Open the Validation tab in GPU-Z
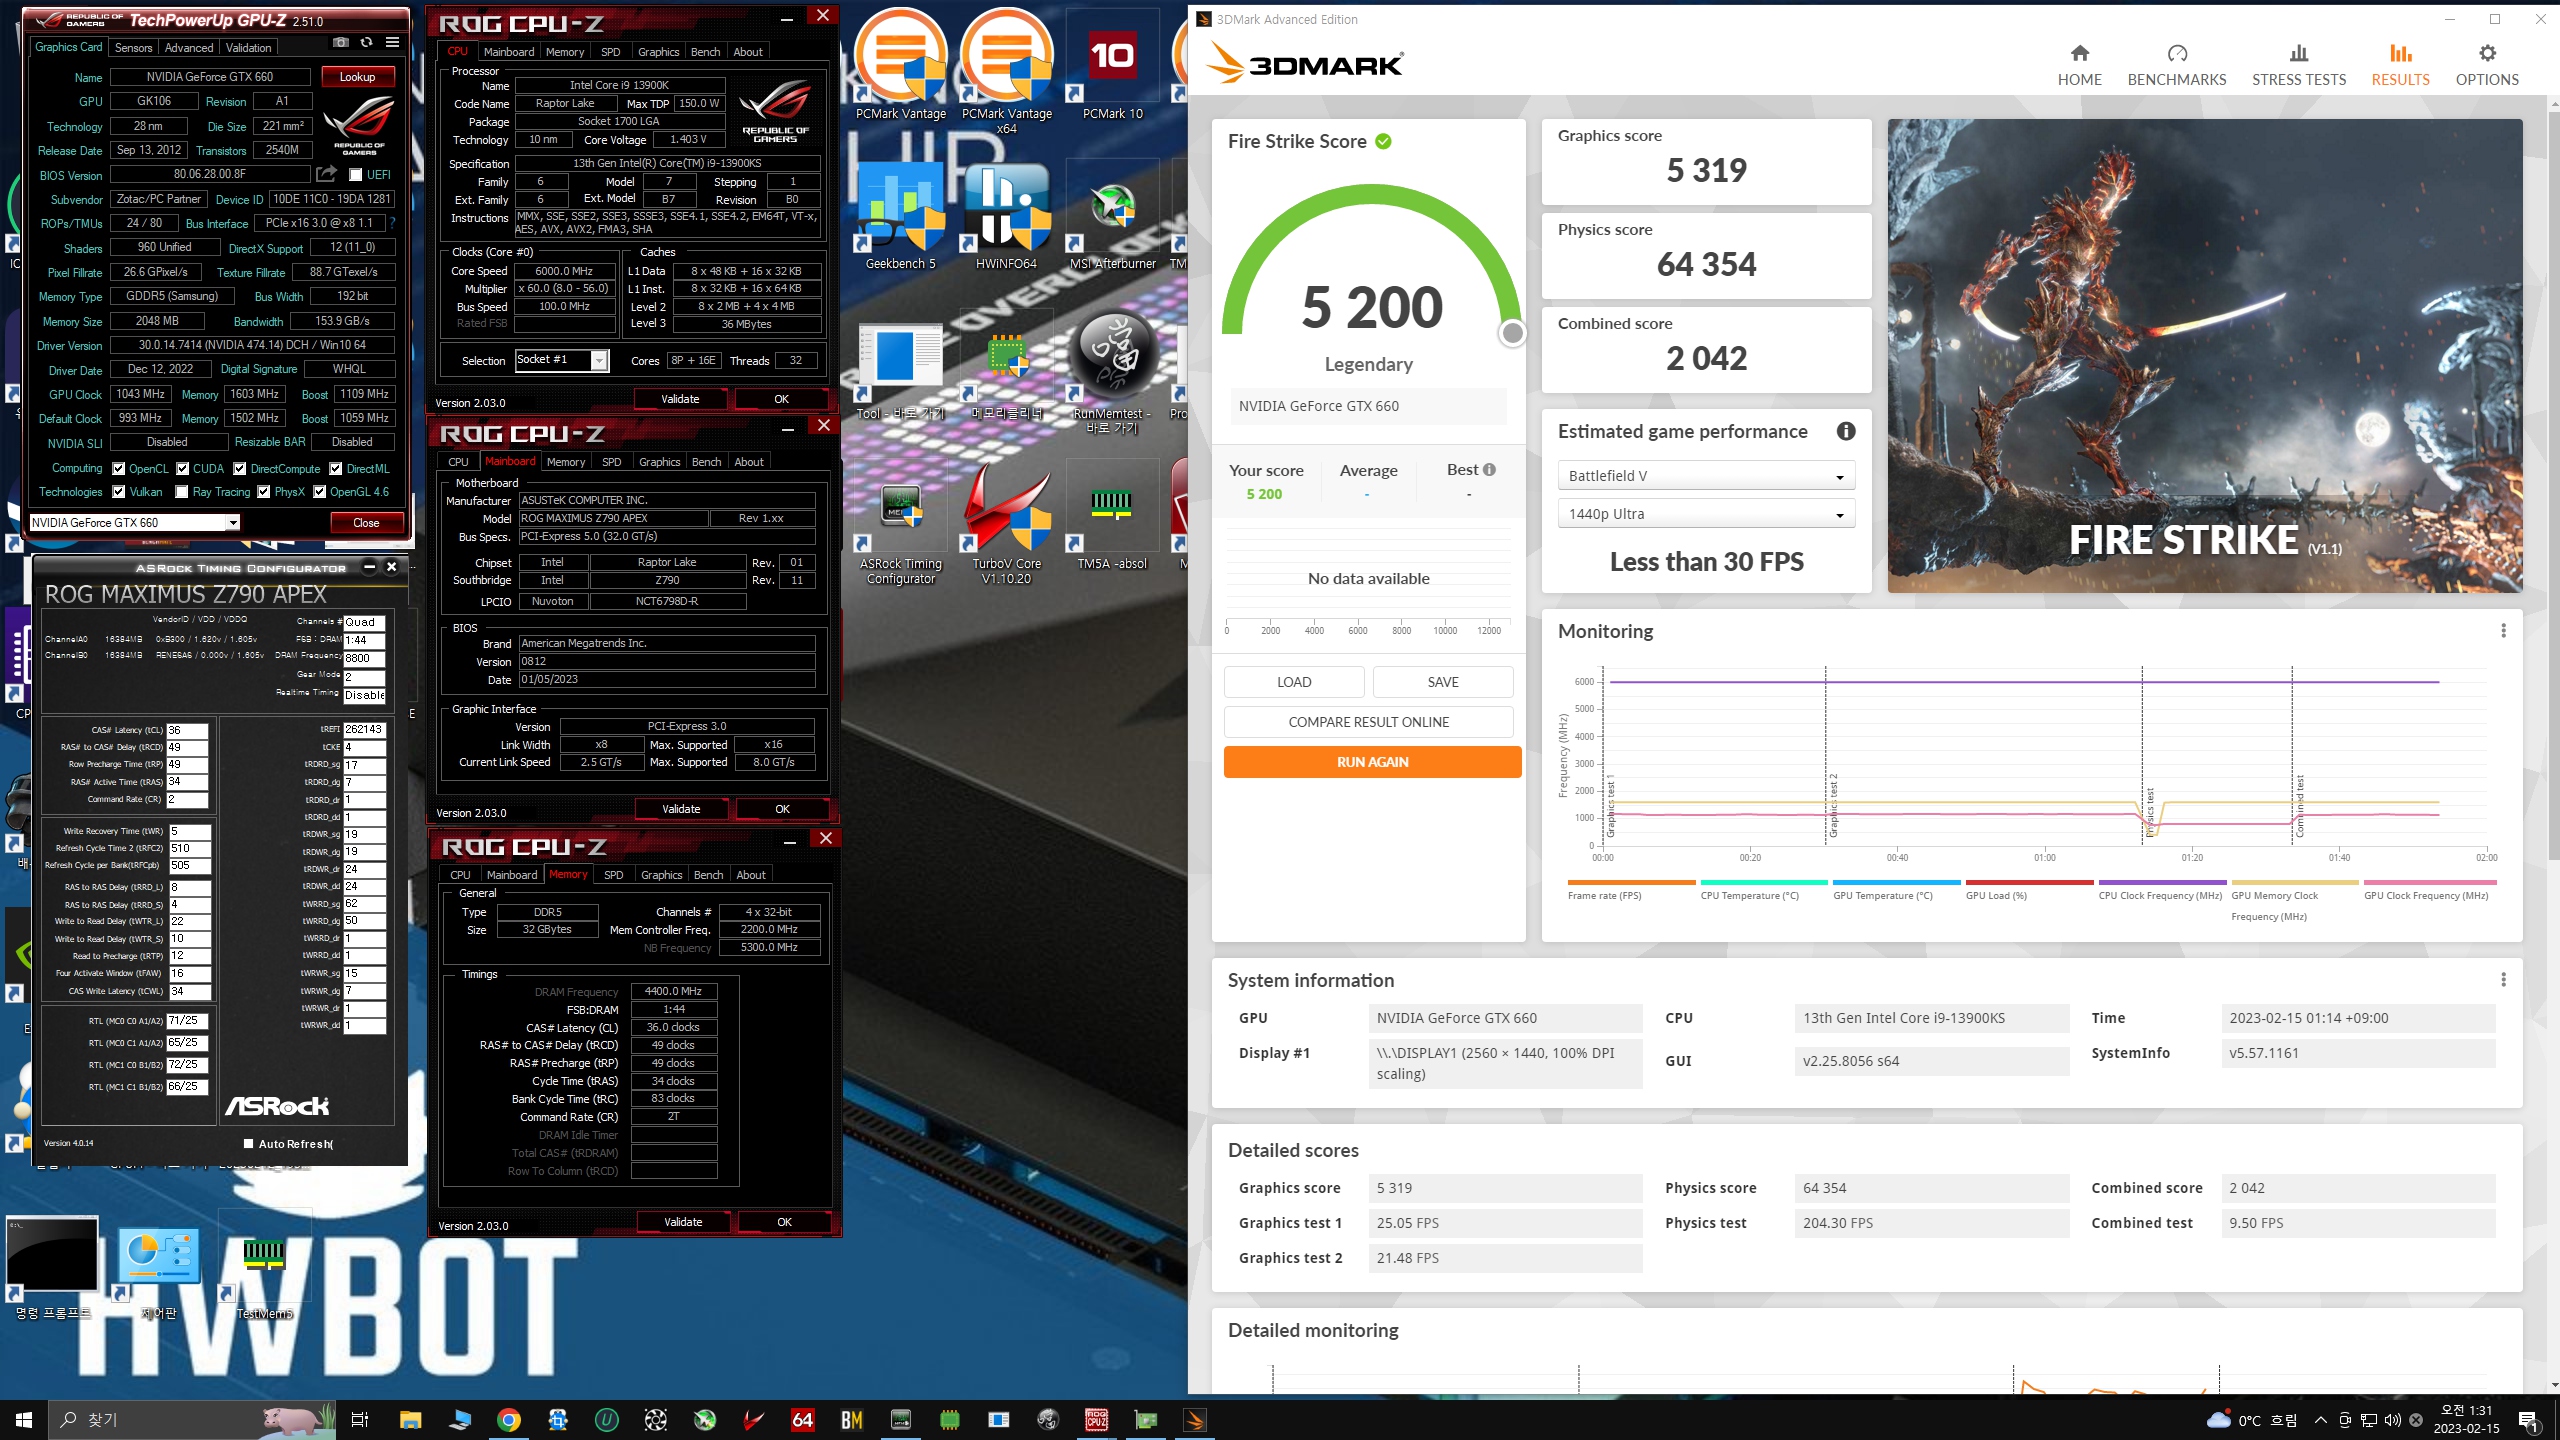The height and width of the screenshot is (1440, 2560). 248,48
